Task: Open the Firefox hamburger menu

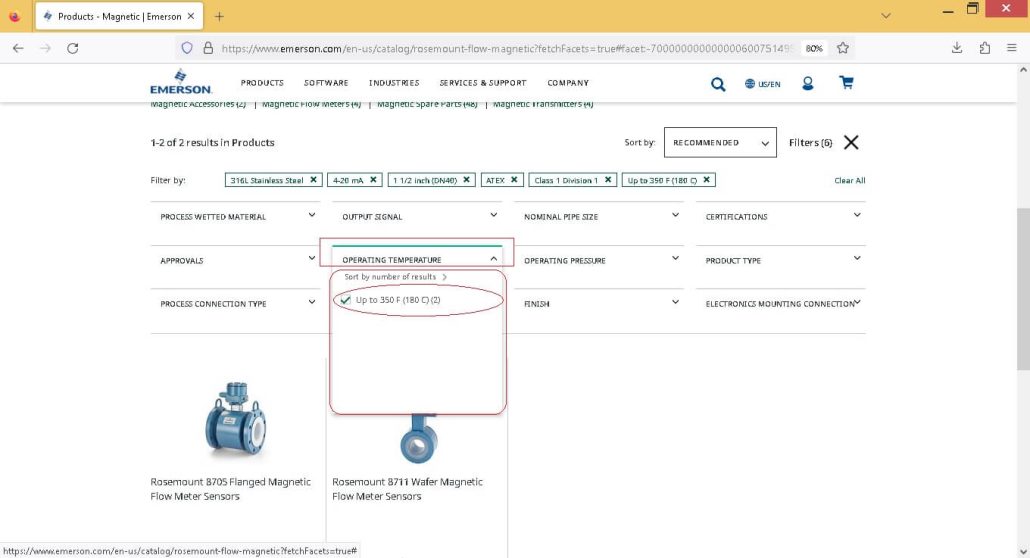Action: (x=1012, y=48)
